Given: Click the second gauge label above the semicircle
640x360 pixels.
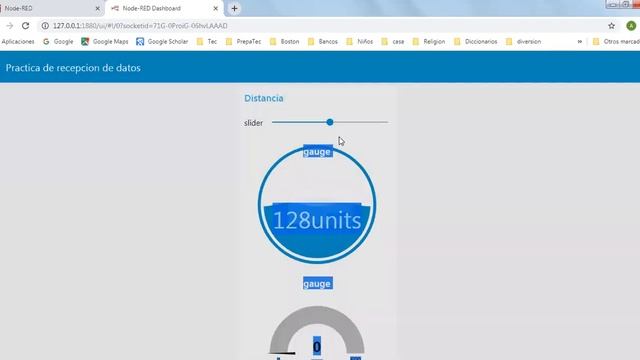Looking at the screenshot, I should [318, 283].
